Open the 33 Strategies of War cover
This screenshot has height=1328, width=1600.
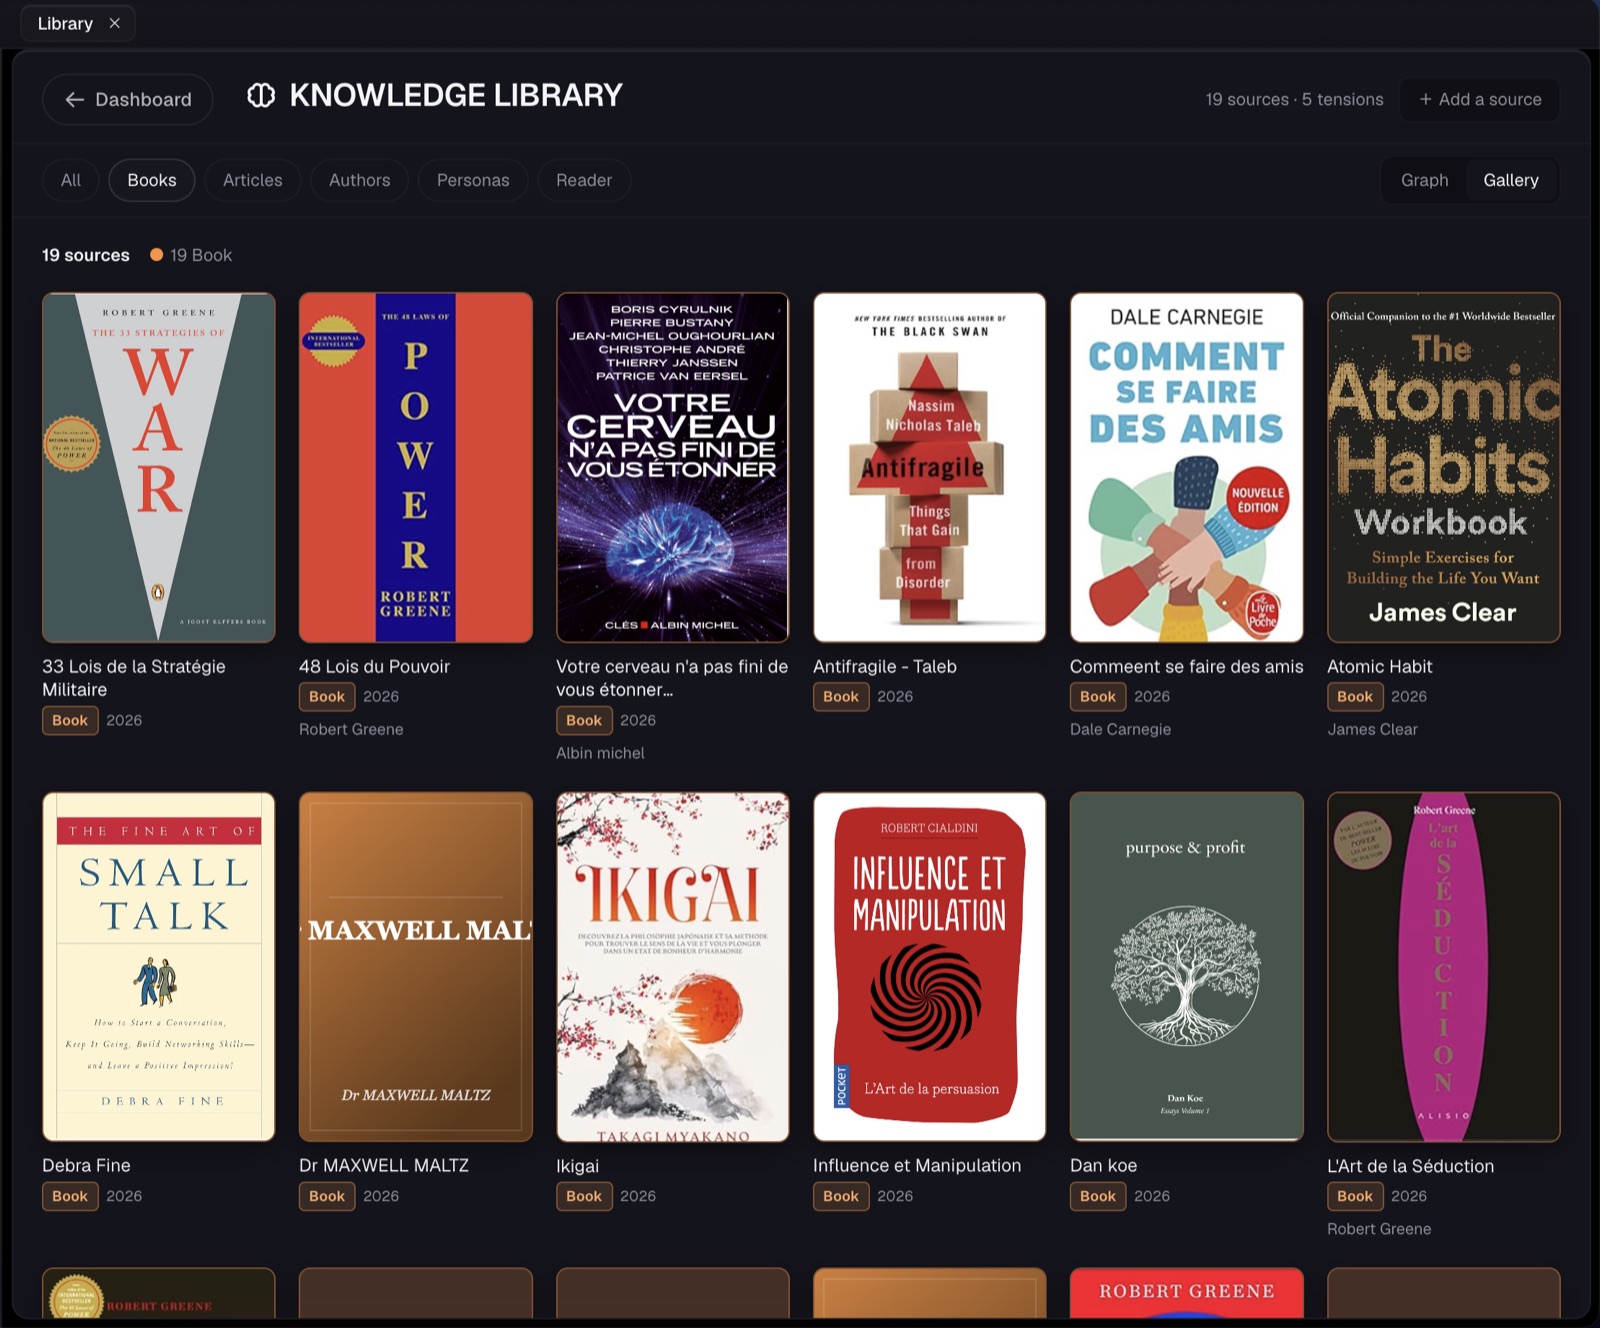click(159, 467)
